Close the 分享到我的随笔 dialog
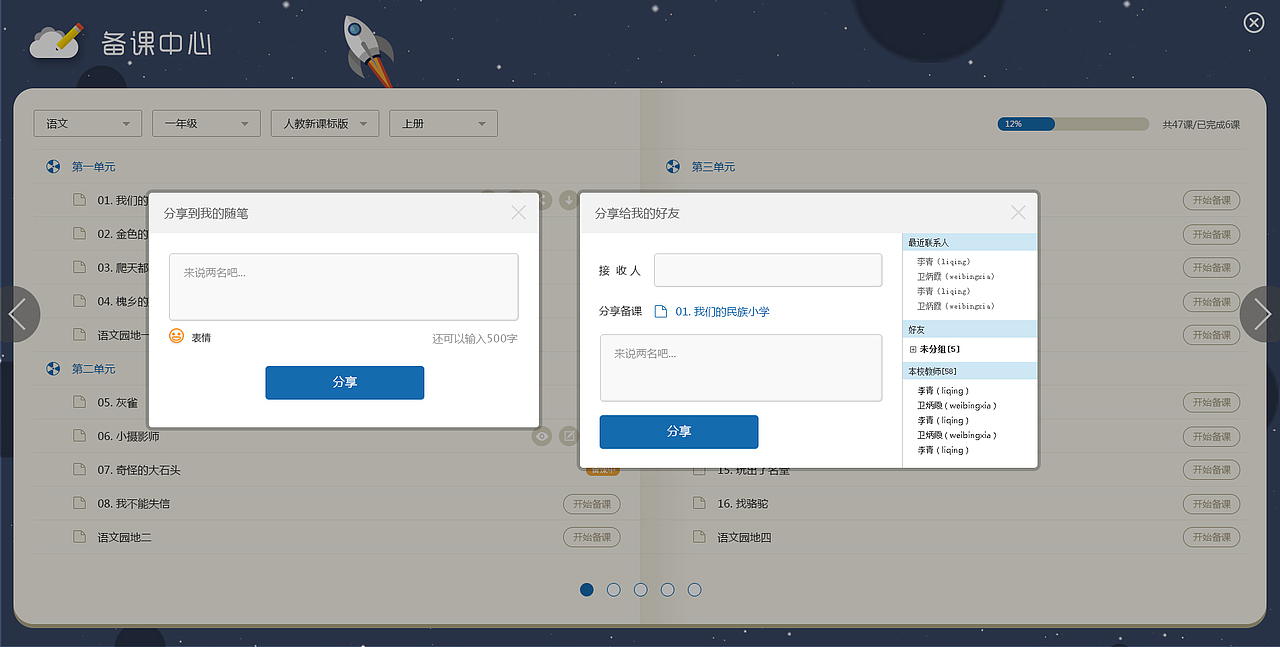The image size is (1280, 647). tap(518, 212)
